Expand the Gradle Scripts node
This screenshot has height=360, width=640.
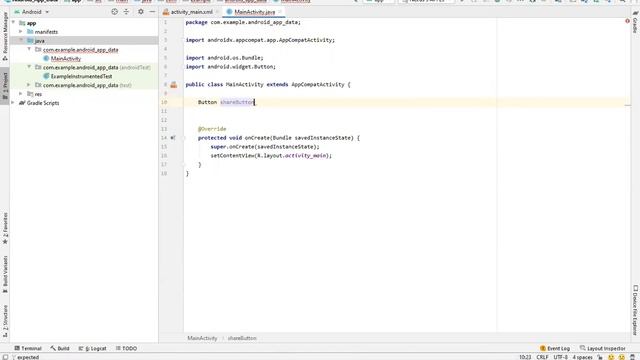[x=13, y=103]
